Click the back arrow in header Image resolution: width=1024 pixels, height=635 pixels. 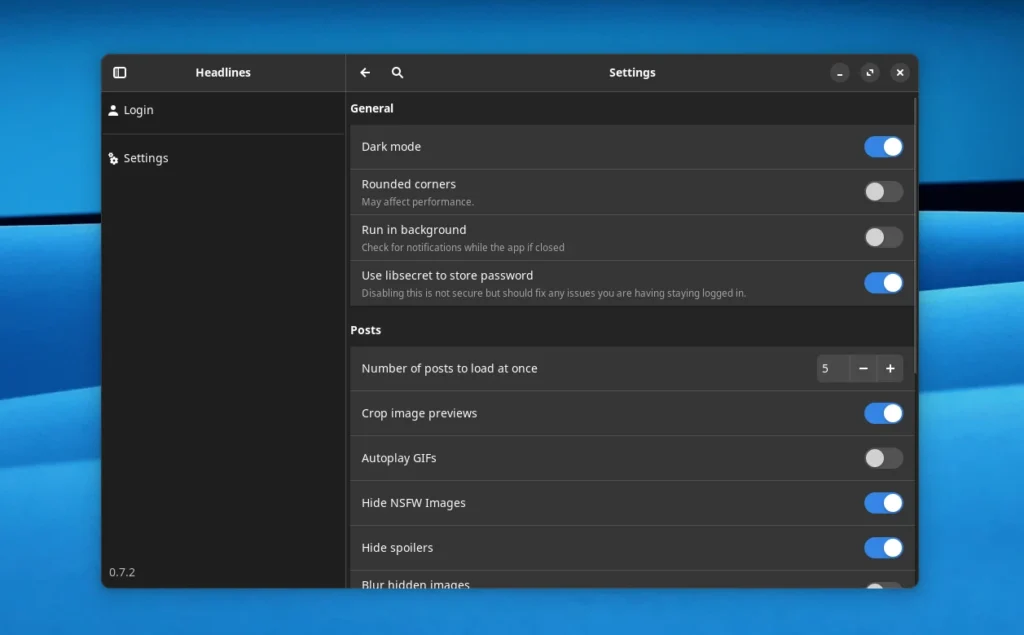[x=365, y=73]
